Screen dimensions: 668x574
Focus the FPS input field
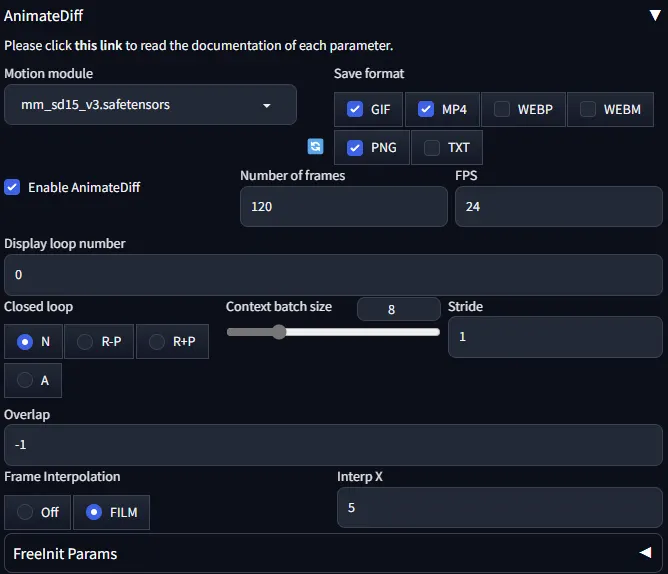click(558, 207)
